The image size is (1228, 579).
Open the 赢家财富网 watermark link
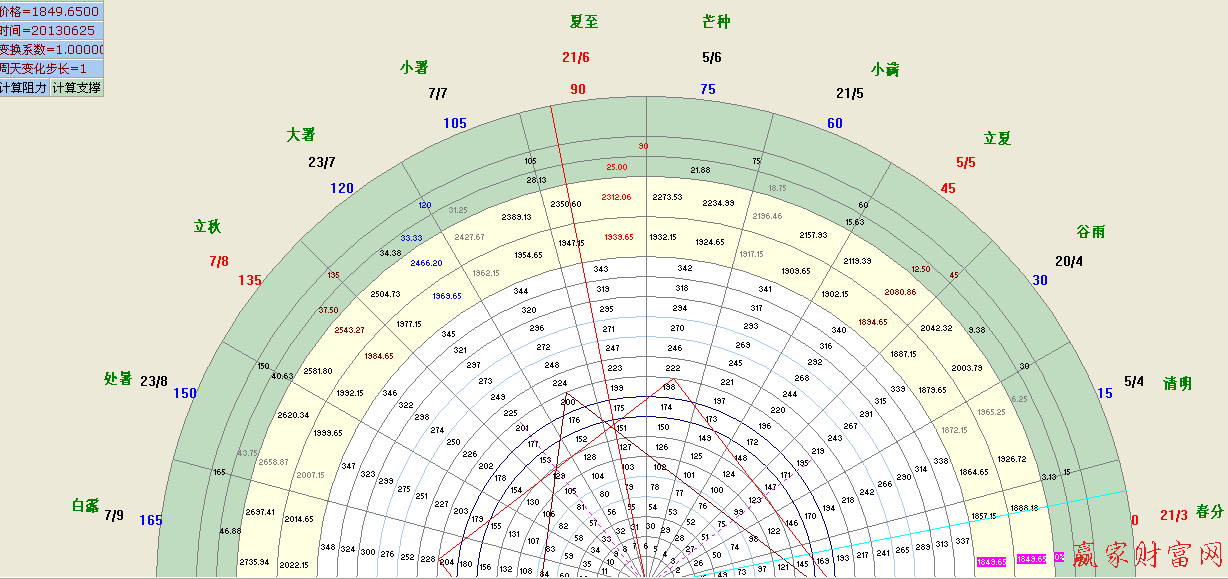pos(1148,555)
